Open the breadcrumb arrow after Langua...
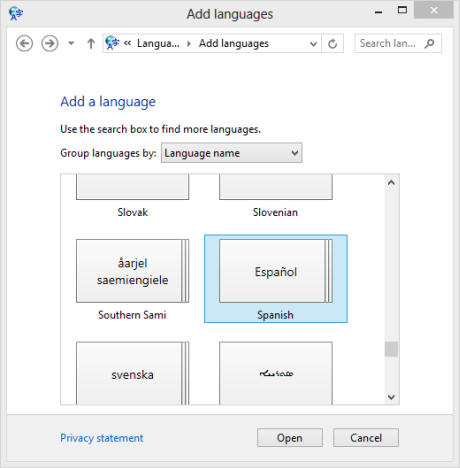The width and height of the screenshot is (460, 468). (x=189, y=44)
